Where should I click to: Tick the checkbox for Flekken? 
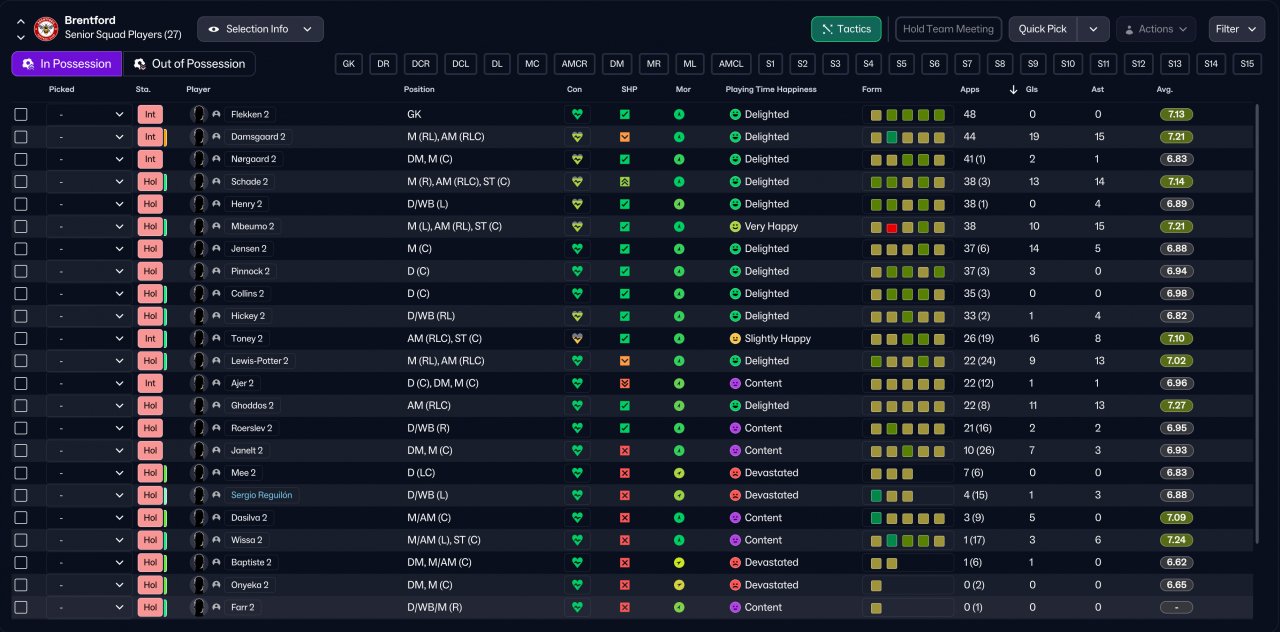pyautogui.click(x=21, y=115)
